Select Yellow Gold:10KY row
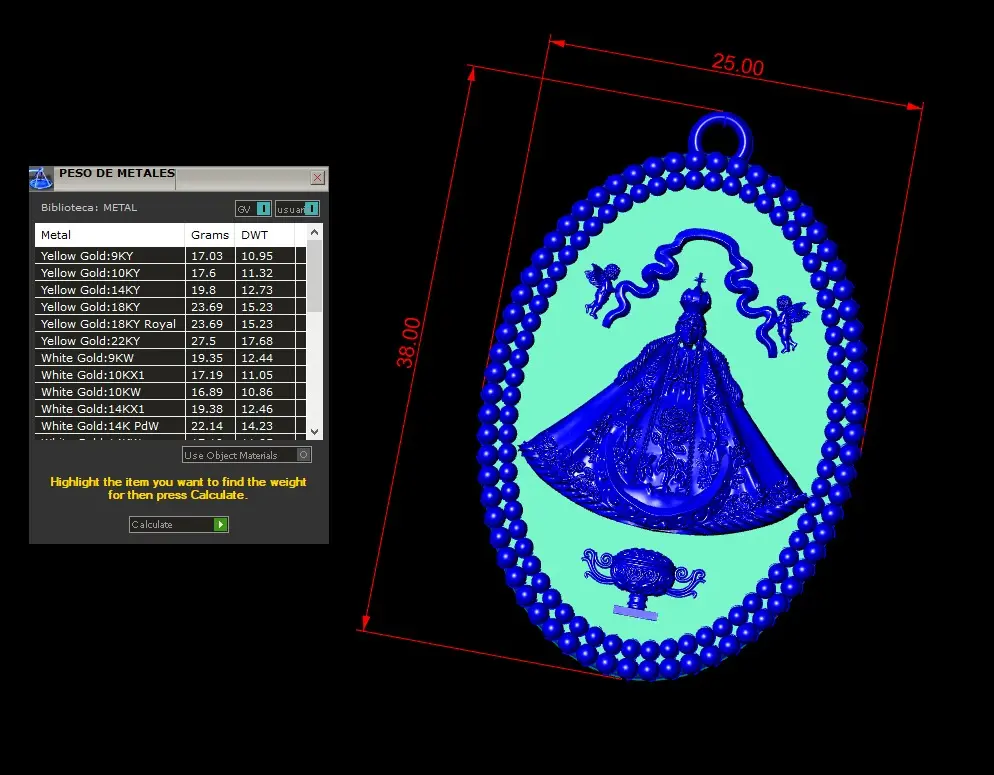 [x=171, y=273]
